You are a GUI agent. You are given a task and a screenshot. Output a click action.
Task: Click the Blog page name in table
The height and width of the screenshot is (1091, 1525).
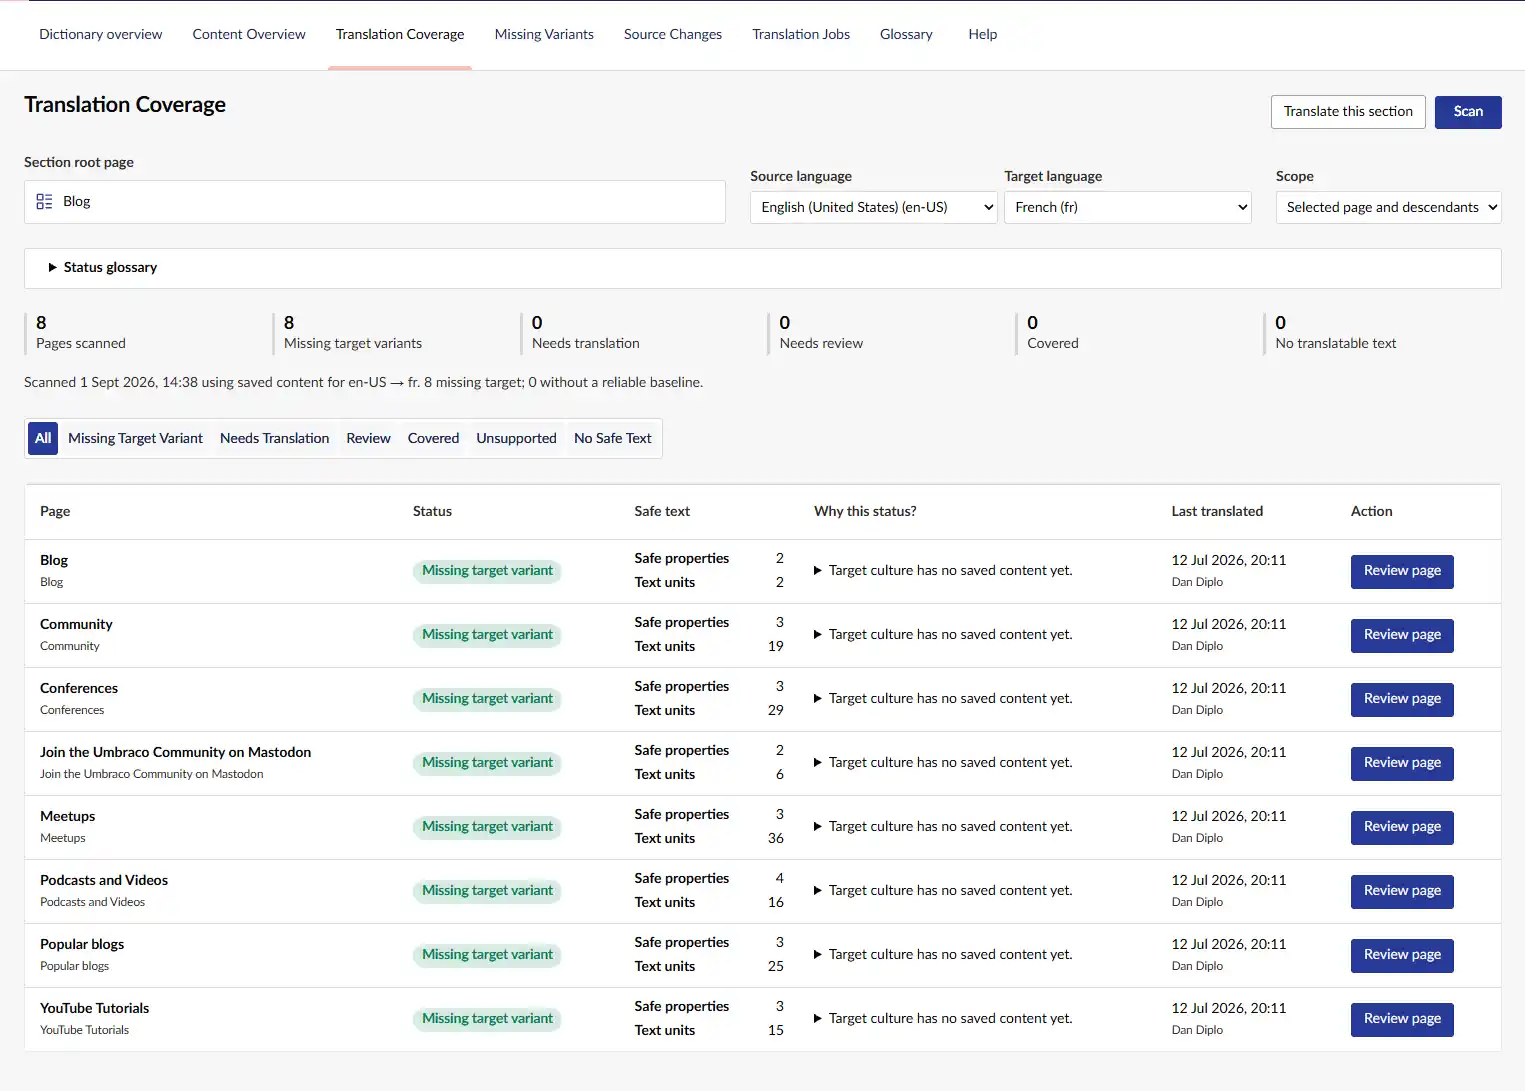54,560
